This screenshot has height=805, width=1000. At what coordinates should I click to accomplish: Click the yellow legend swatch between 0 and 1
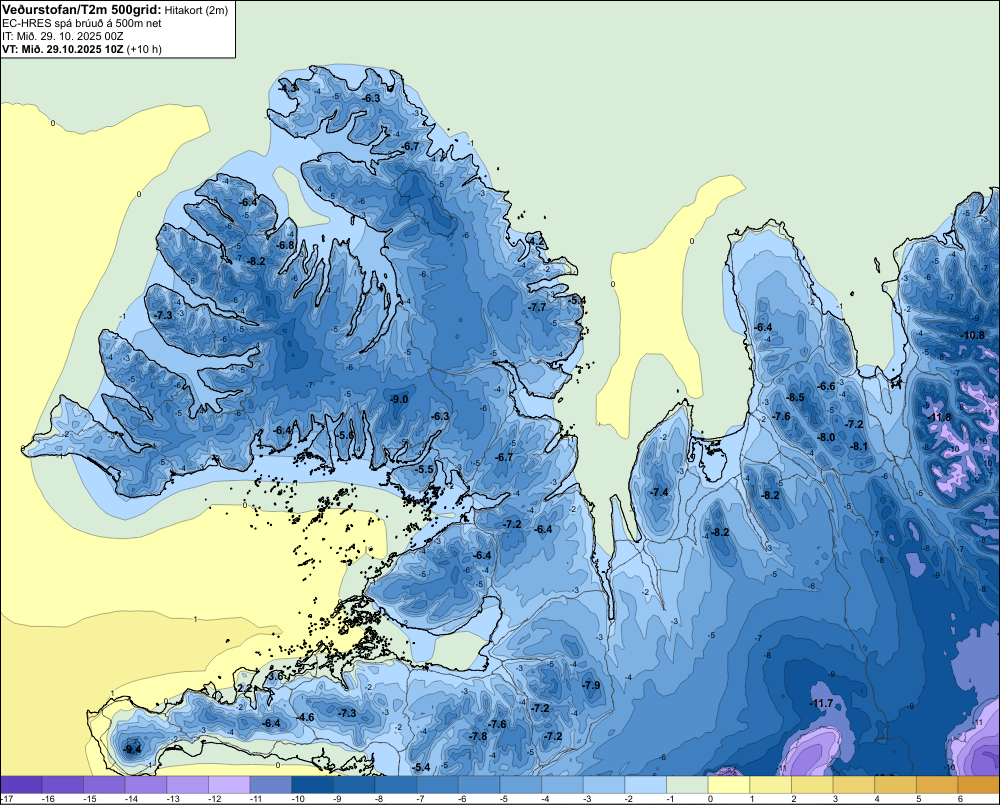pos(729,785)
